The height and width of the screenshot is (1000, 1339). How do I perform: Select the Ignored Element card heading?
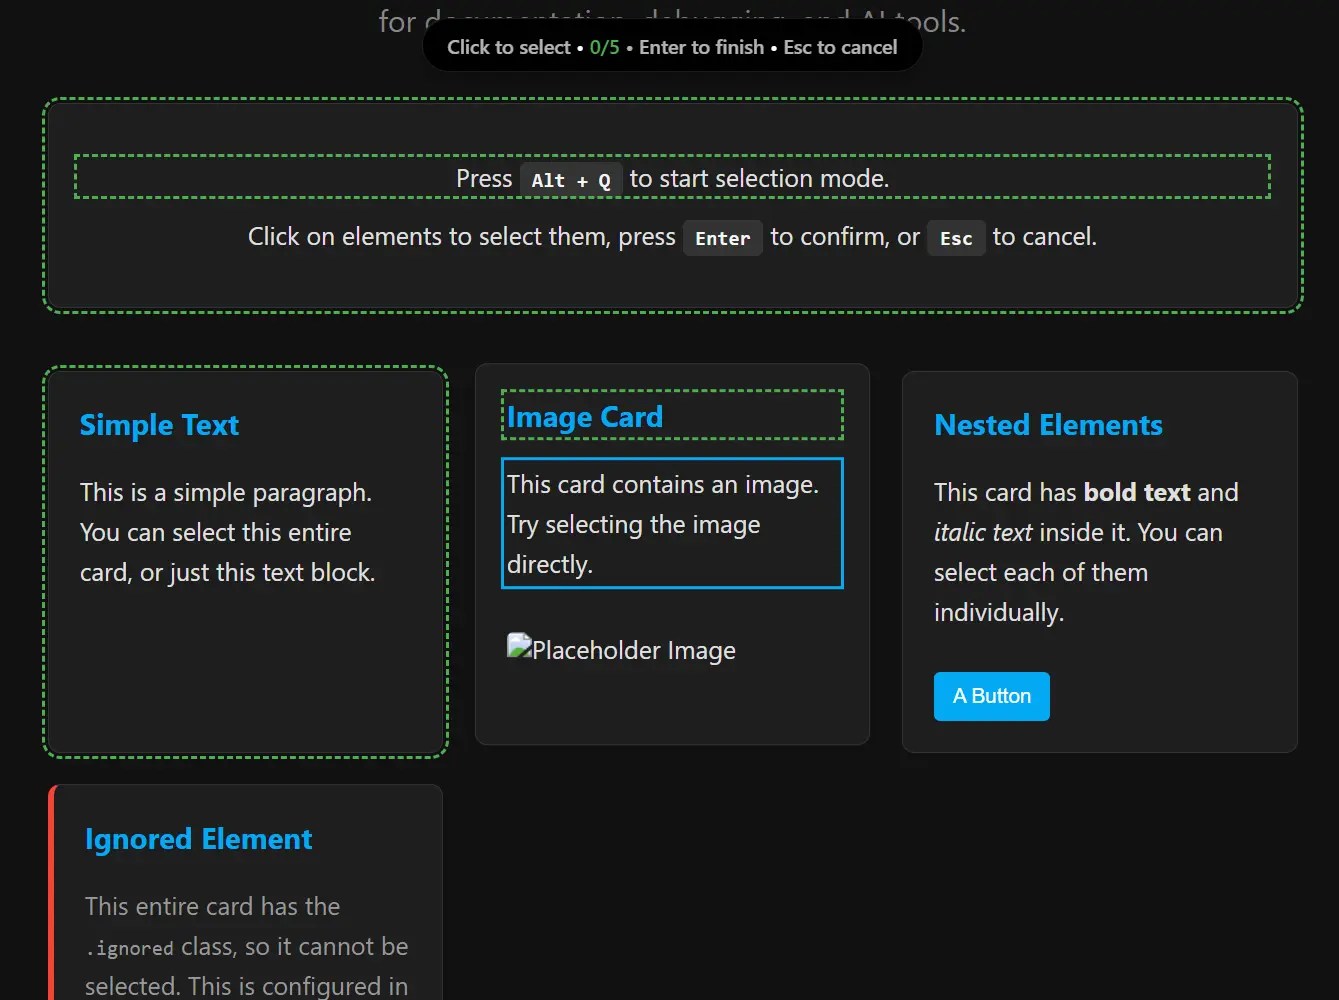(x=198, y=839)
